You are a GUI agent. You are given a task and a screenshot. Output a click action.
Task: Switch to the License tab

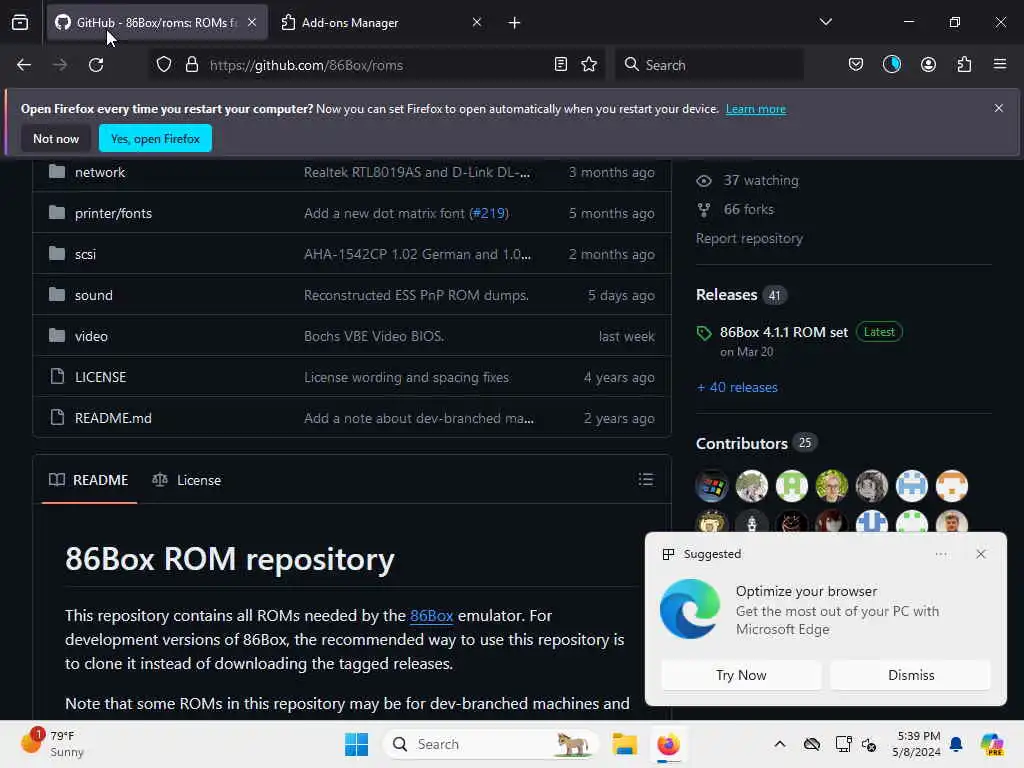(187, 480)
